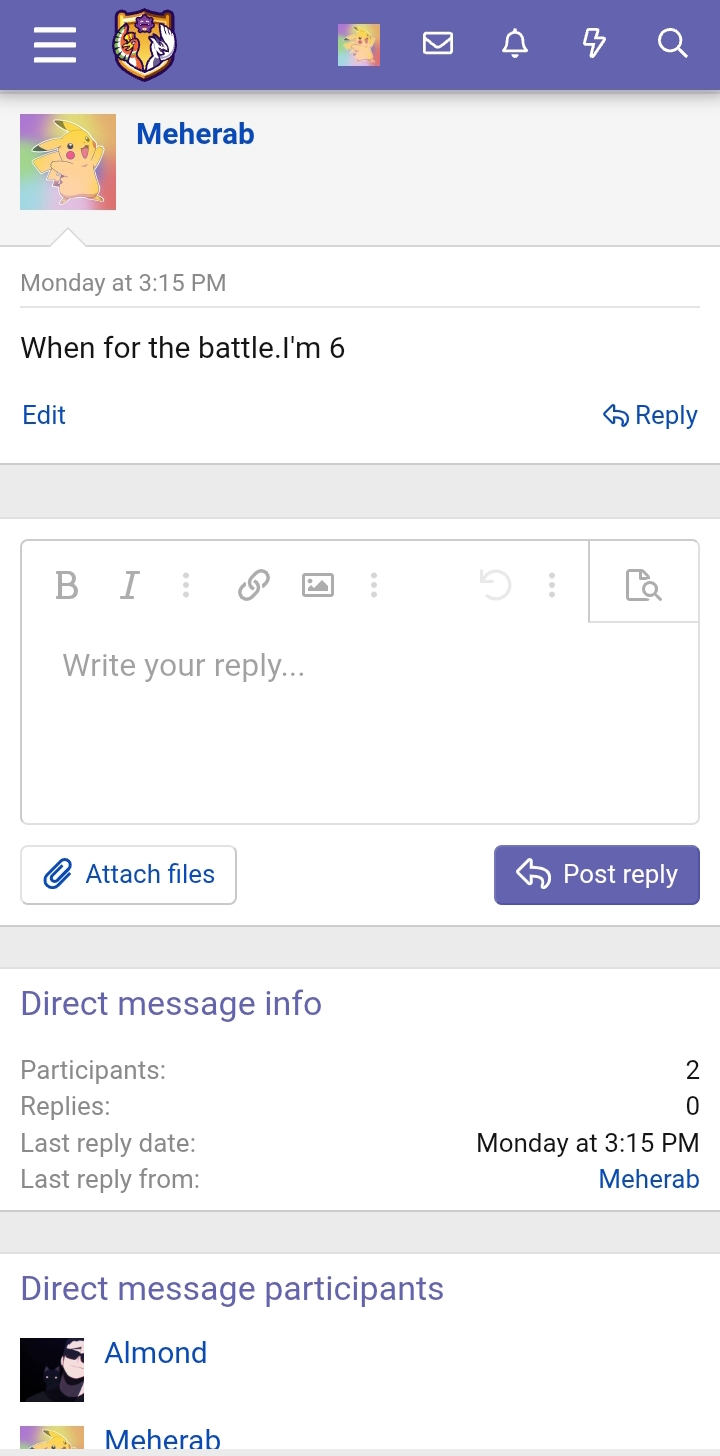Click the insert image icon

click(x=317, y=586)
